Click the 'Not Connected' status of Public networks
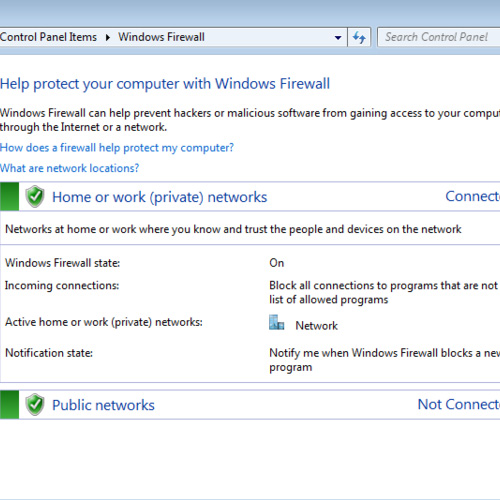This screenshot has height=500, width=500. (x=459, y=404)
